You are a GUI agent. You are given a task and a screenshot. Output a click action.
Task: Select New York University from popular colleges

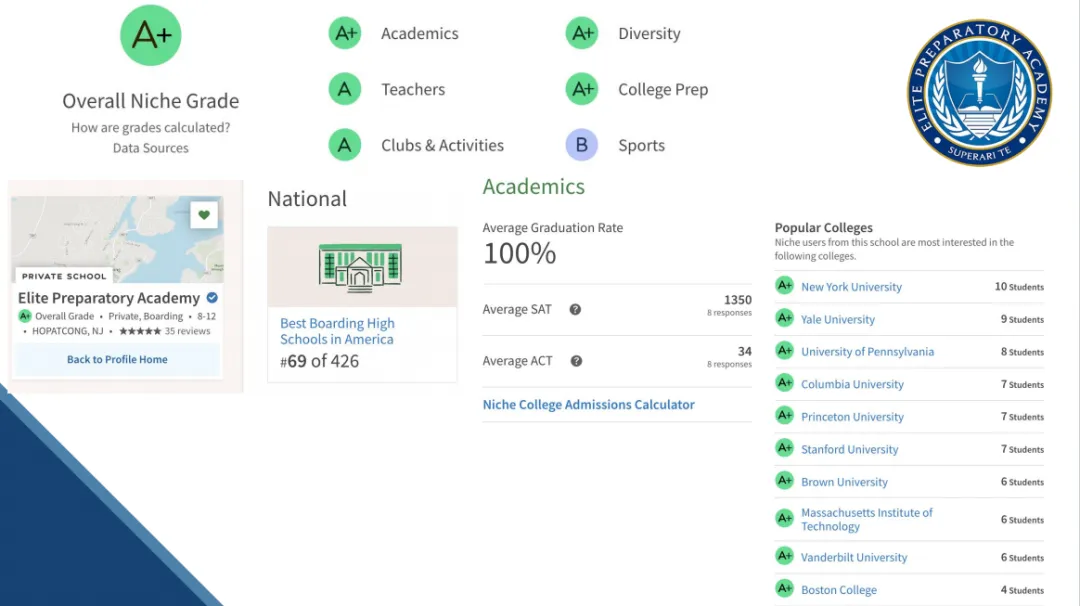click(x=851, y=287)
